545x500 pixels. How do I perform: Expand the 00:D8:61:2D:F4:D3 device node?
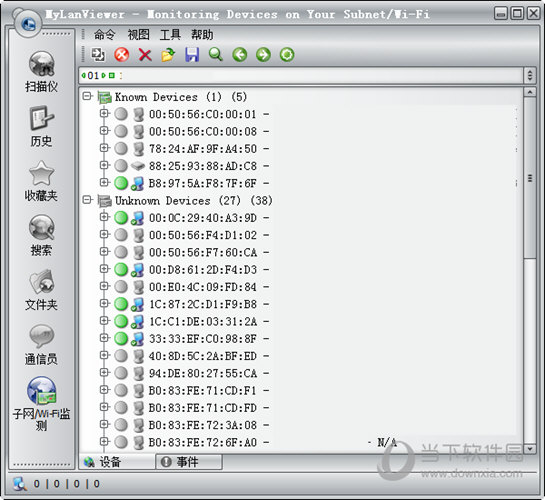[x=104, y=268]
